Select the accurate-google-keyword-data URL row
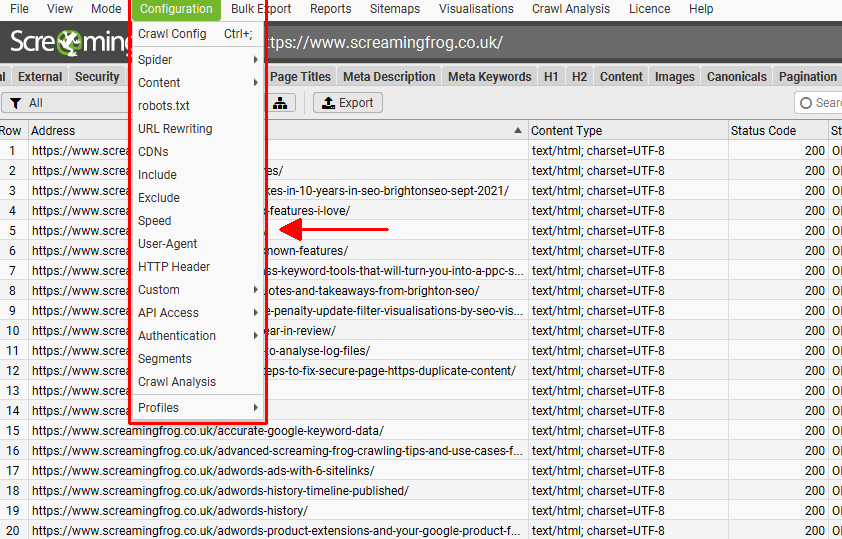Image resolution: width=842 pixels, height=539 pixels. point(208,431)
